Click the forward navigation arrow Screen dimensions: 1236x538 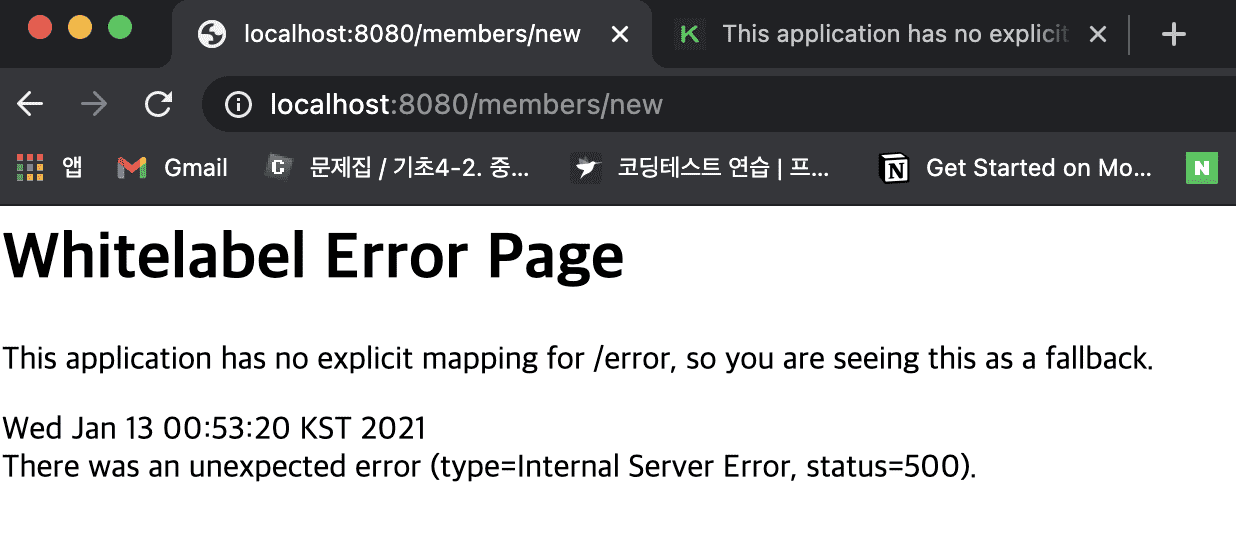point(94,104)
